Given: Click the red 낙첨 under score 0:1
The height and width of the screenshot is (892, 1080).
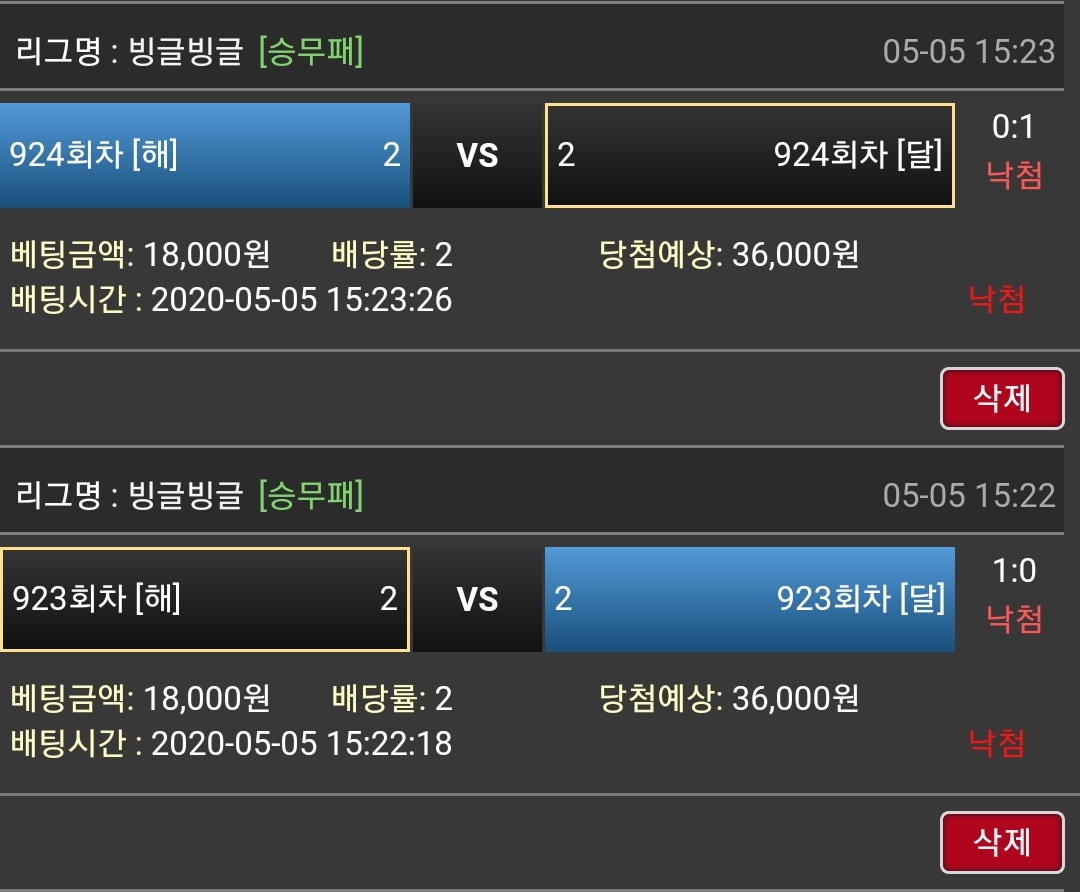Looking at the screenshot, I should tap(1014, 176).
